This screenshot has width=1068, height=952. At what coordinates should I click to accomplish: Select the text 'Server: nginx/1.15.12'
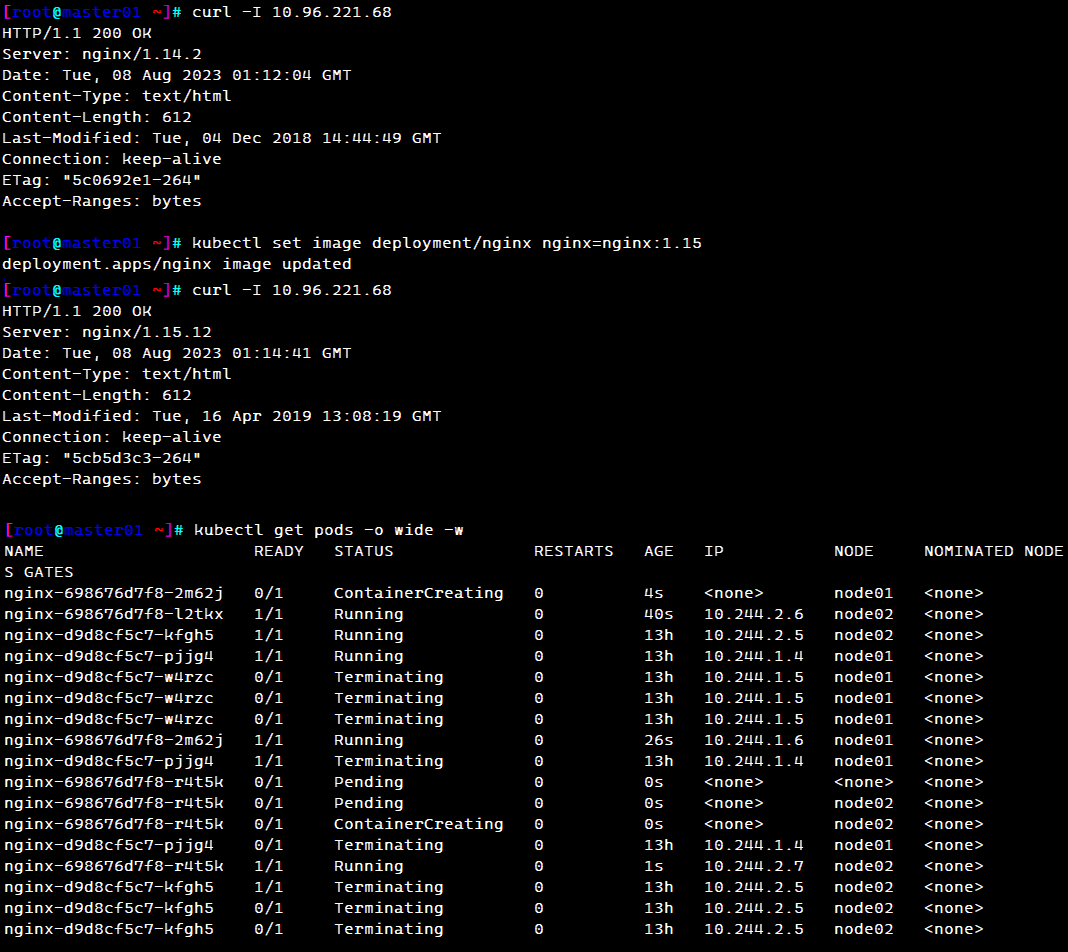point(107,332)
